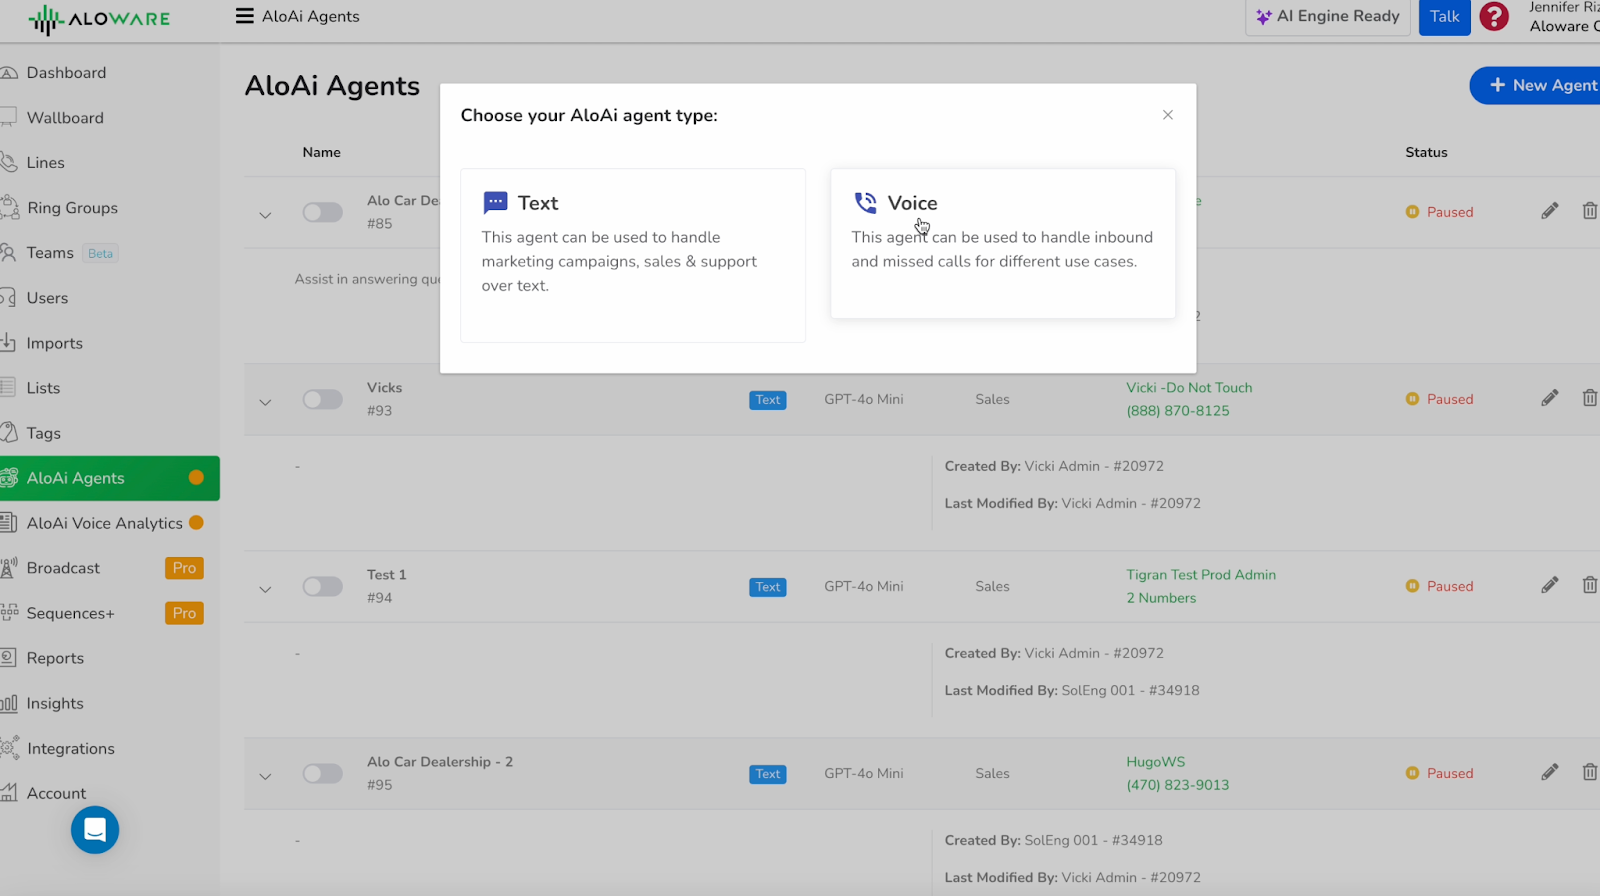The width and height of the screenshot is (1600, 896).
Task: Edit the Test 1 agent with pencil icon
Action: [1549, 585]
